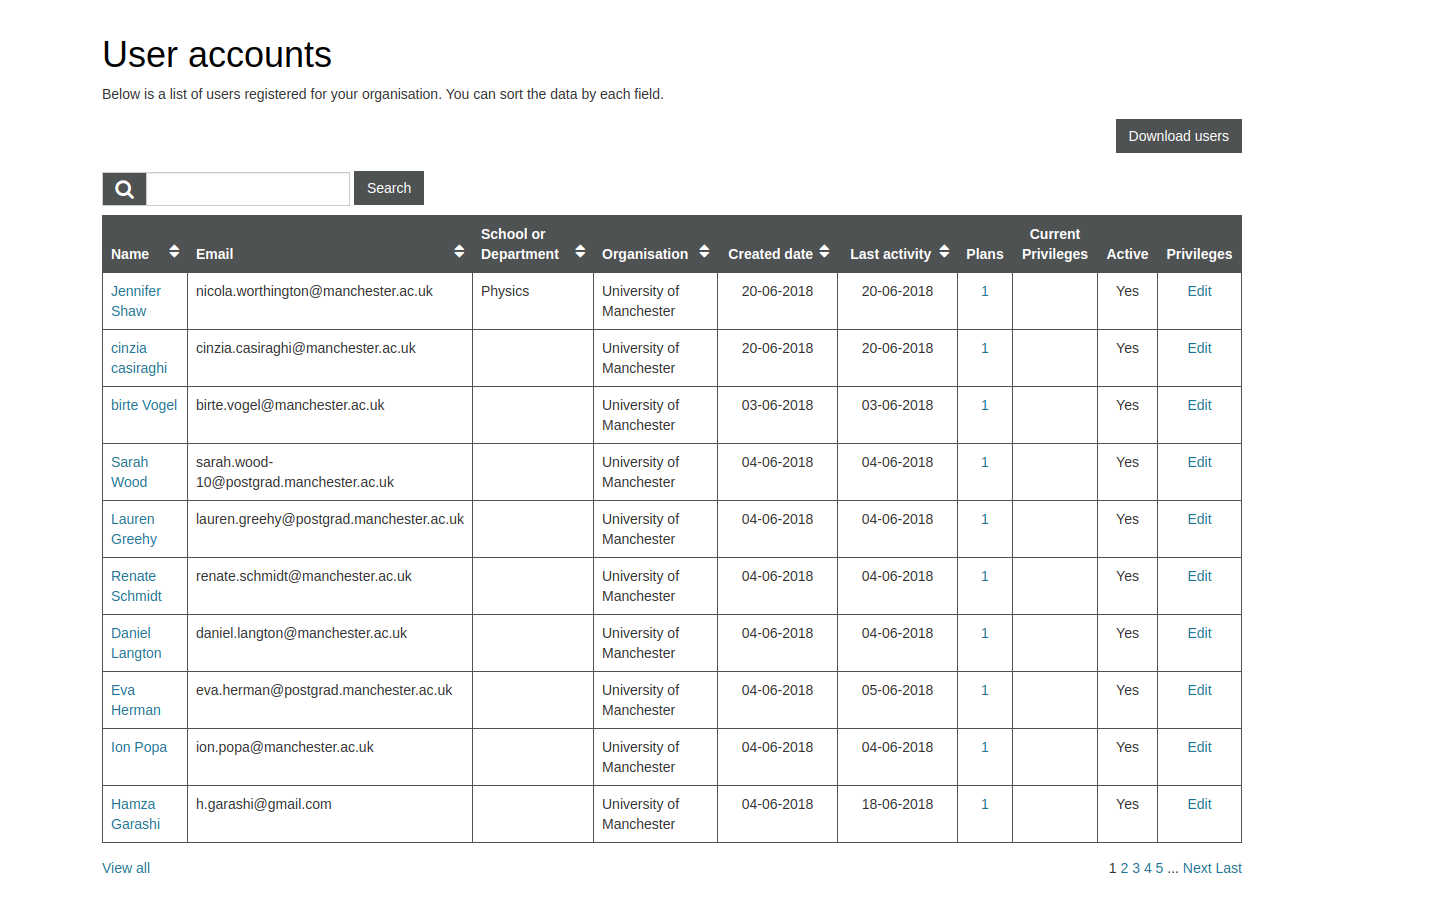
Task: Click the magnifying glass search icon
Action: coord(124,189)
